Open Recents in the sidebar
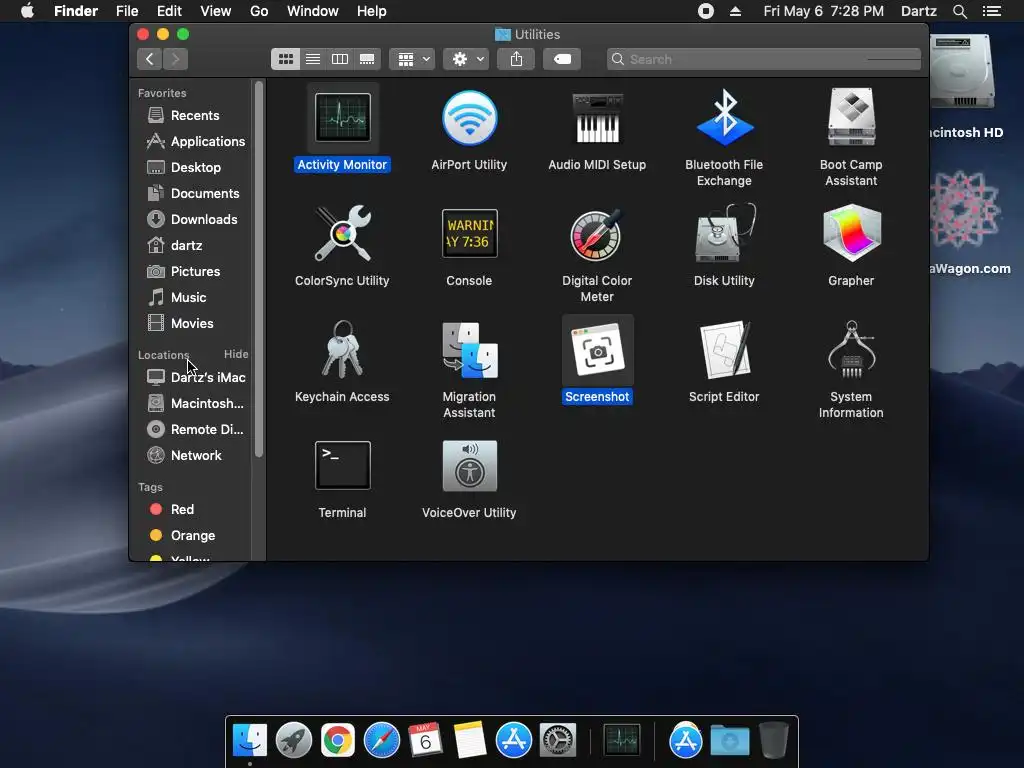1024x768 pixels. [195, 115]
